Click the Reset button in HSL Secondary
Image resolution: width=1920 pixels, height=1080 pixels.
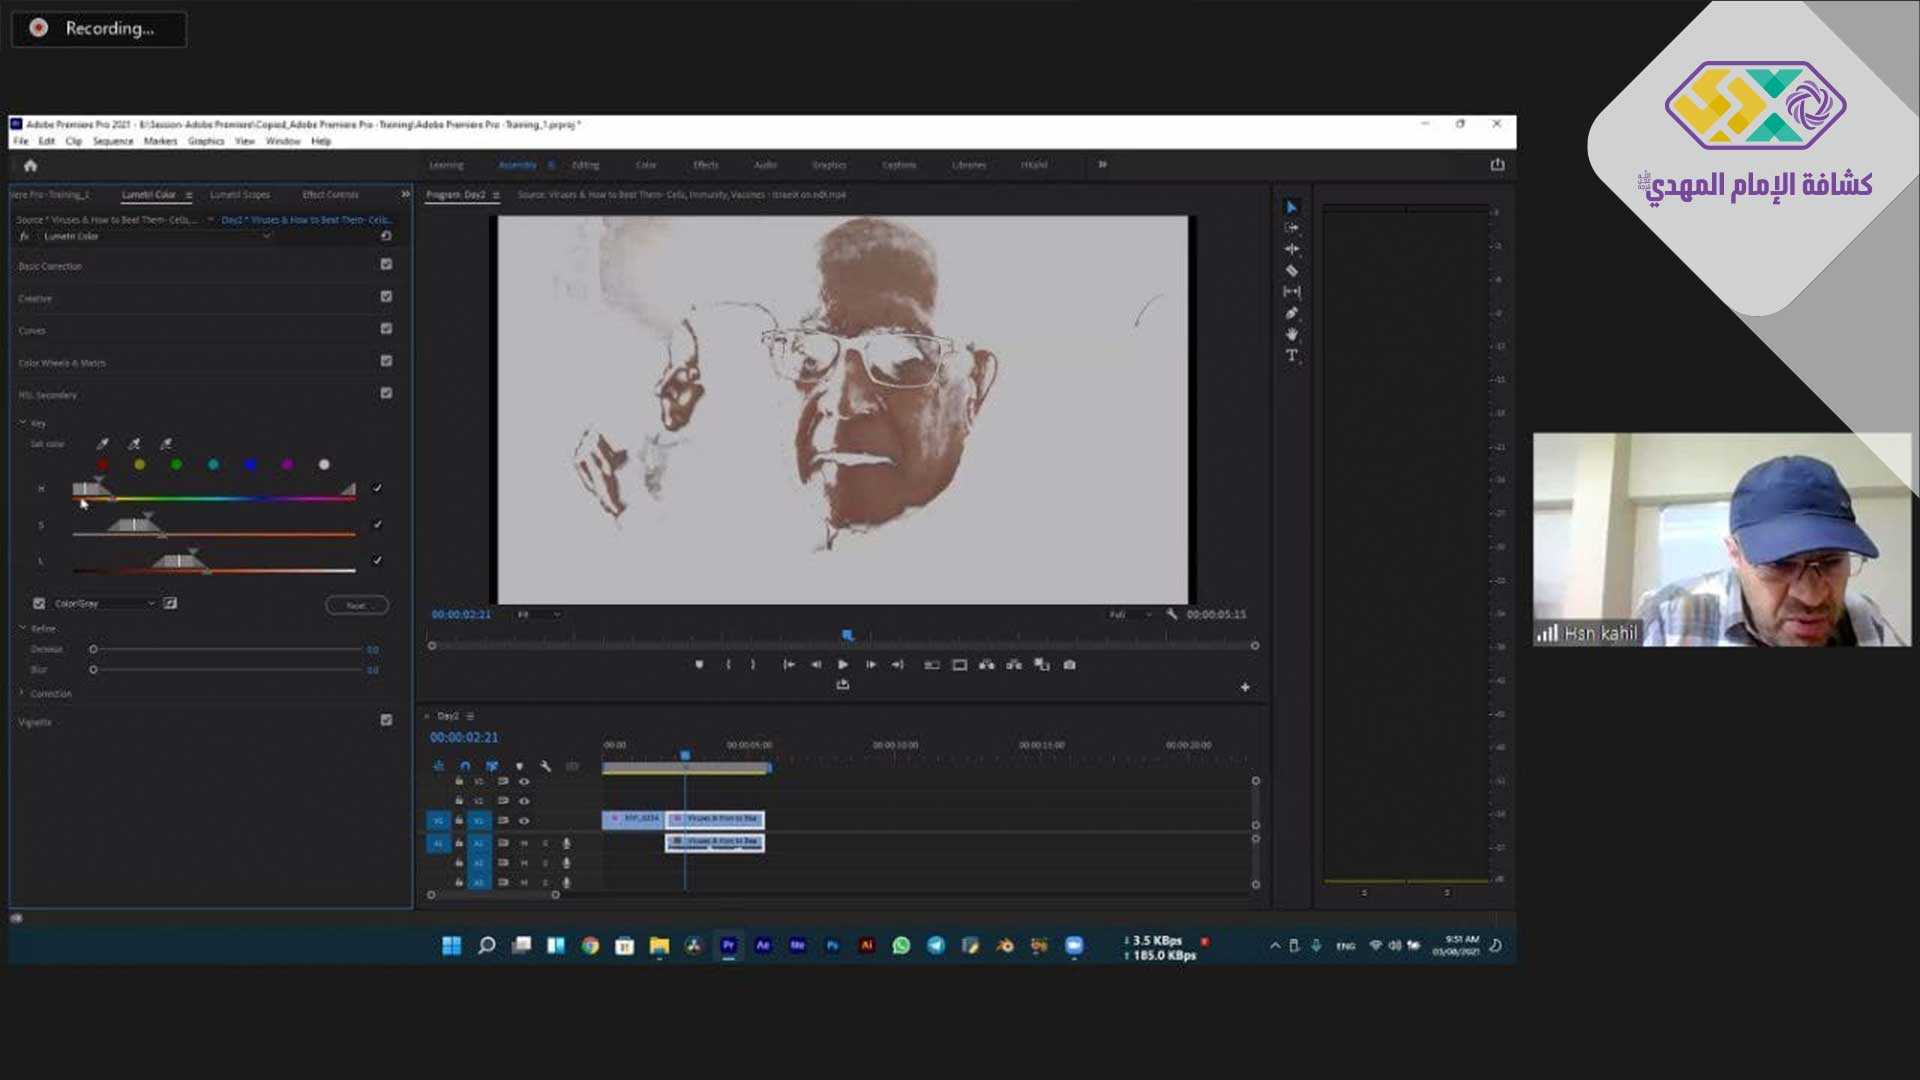(356, 605)
